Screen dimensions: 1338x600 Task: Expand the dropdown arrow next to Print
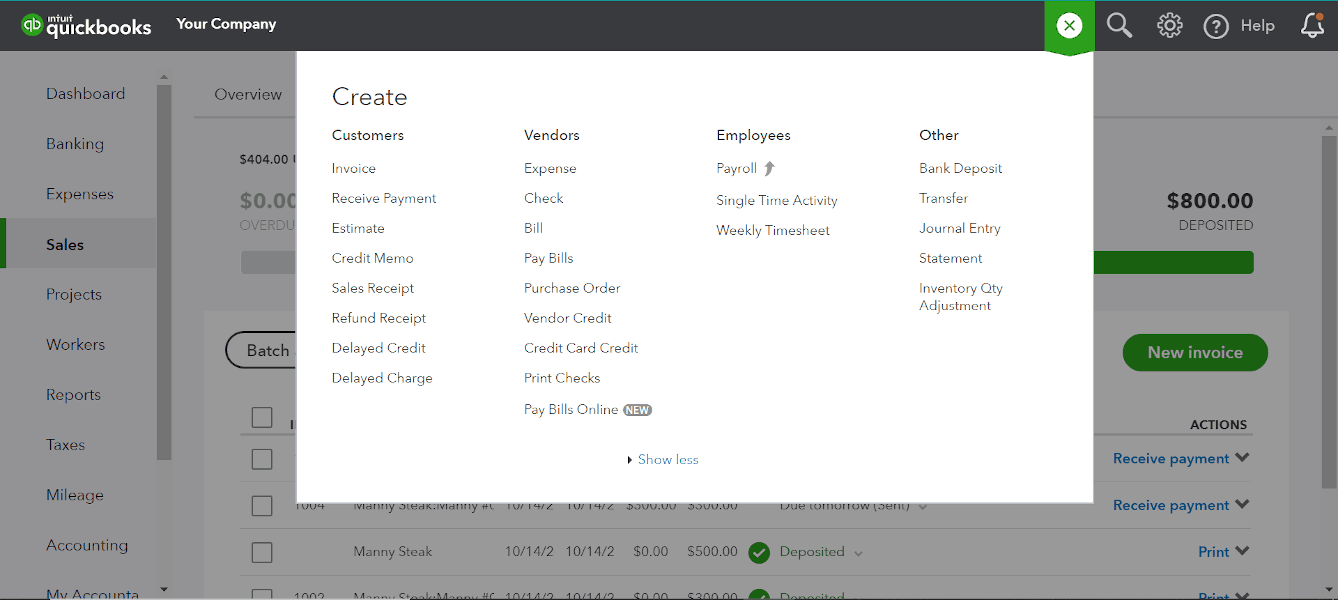(x=1242, y=551)
